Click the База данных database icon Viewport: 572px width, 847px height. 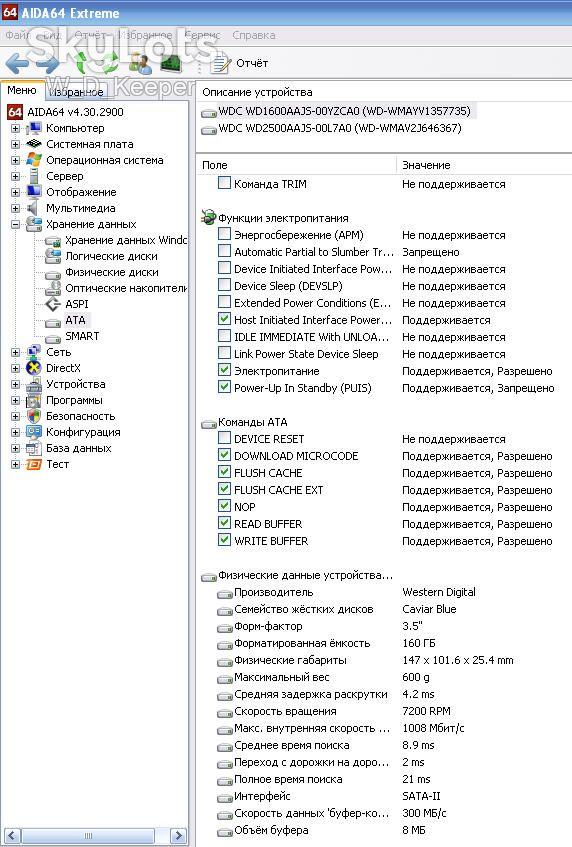pyautogui.click(x=34, y=448)
